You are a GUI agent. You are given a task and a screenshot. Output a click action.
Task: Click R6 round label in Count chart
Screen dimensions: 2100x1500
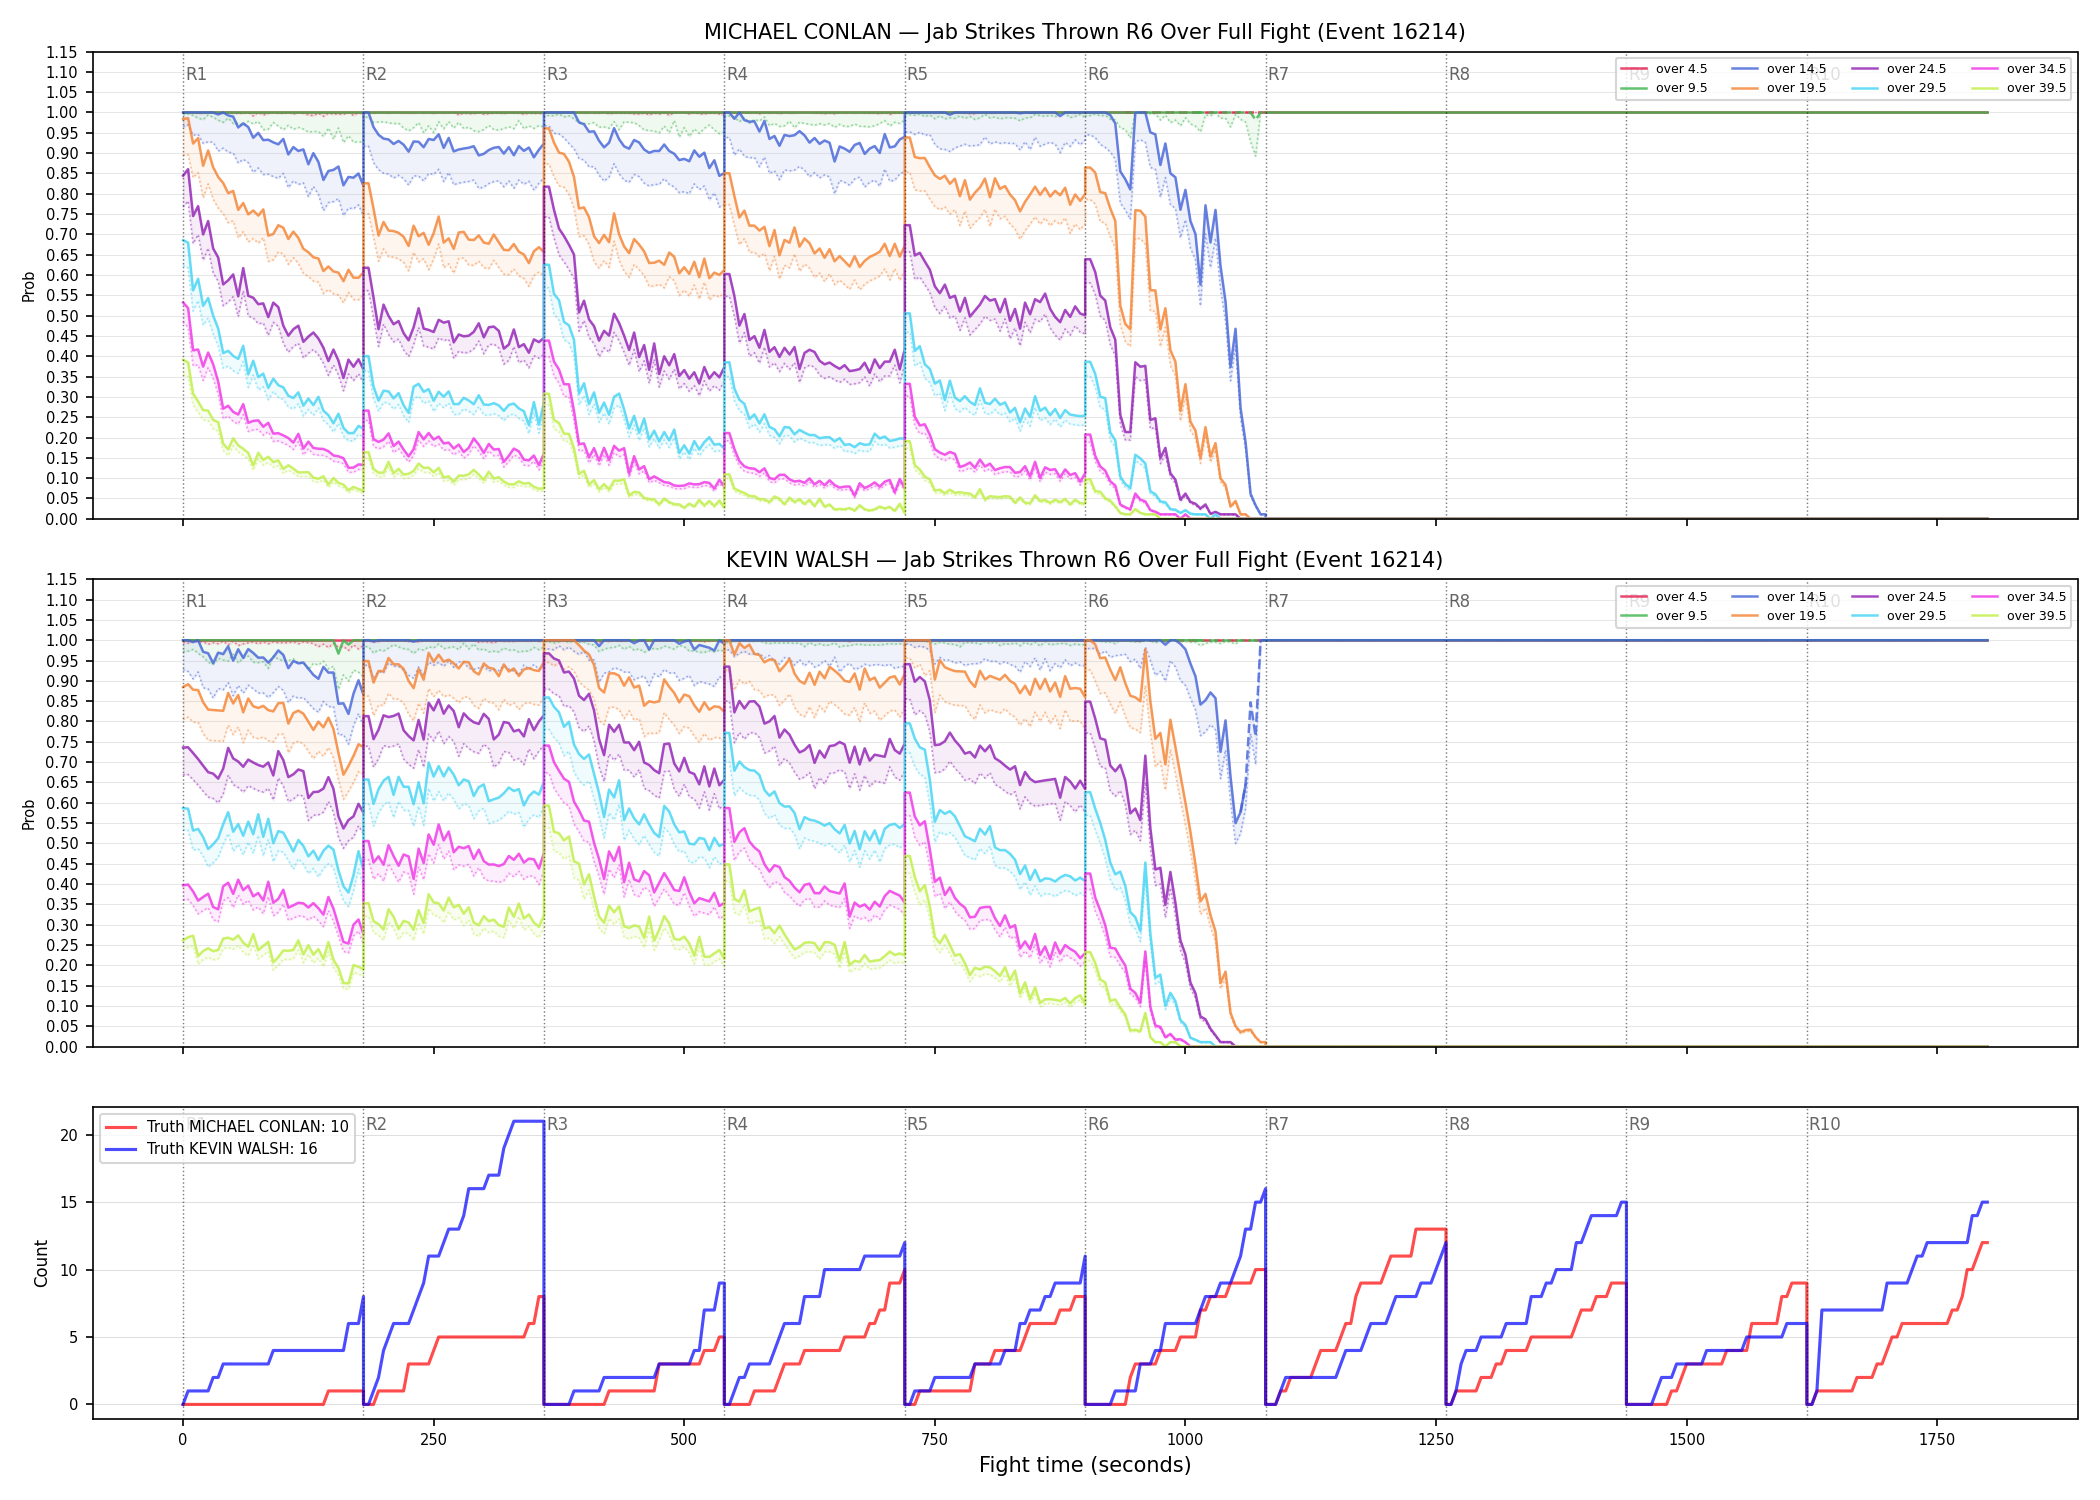pos(1098,1124)
